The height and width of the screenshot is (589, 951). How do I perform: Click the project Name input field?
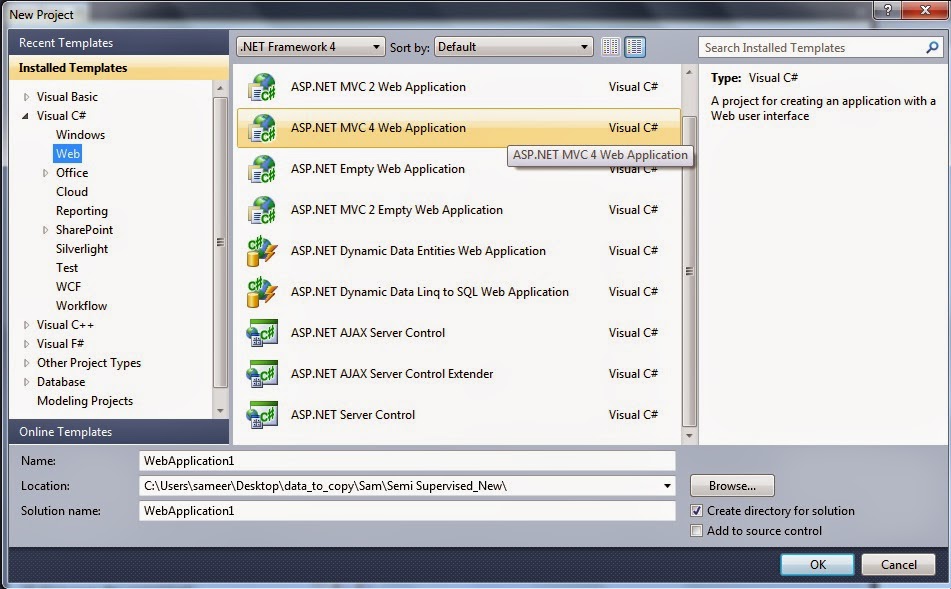(x=407, y=461)
